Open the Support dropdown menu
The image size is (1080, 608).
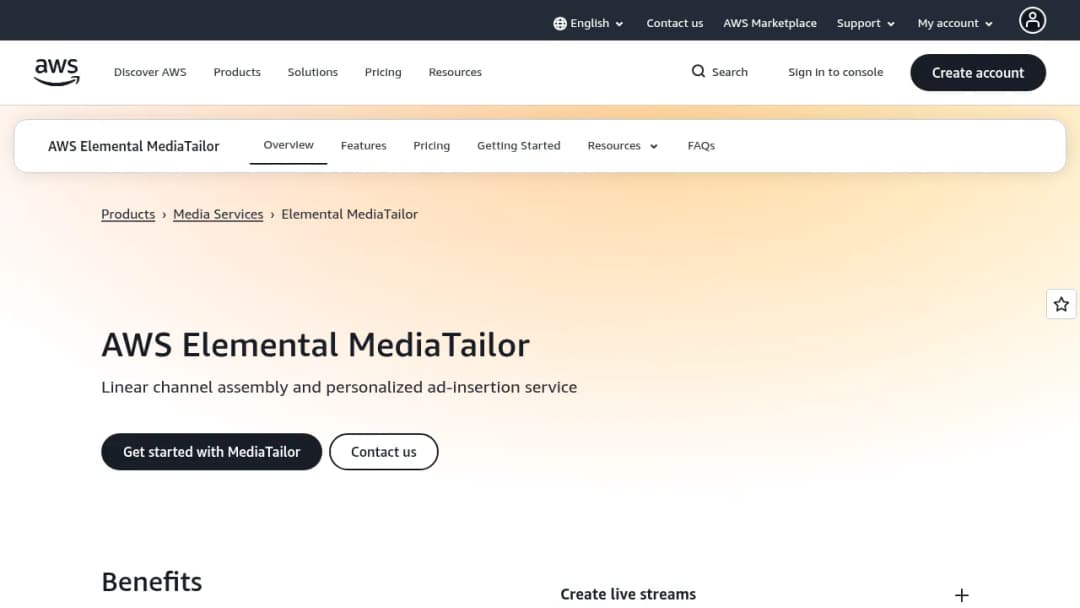866,23
